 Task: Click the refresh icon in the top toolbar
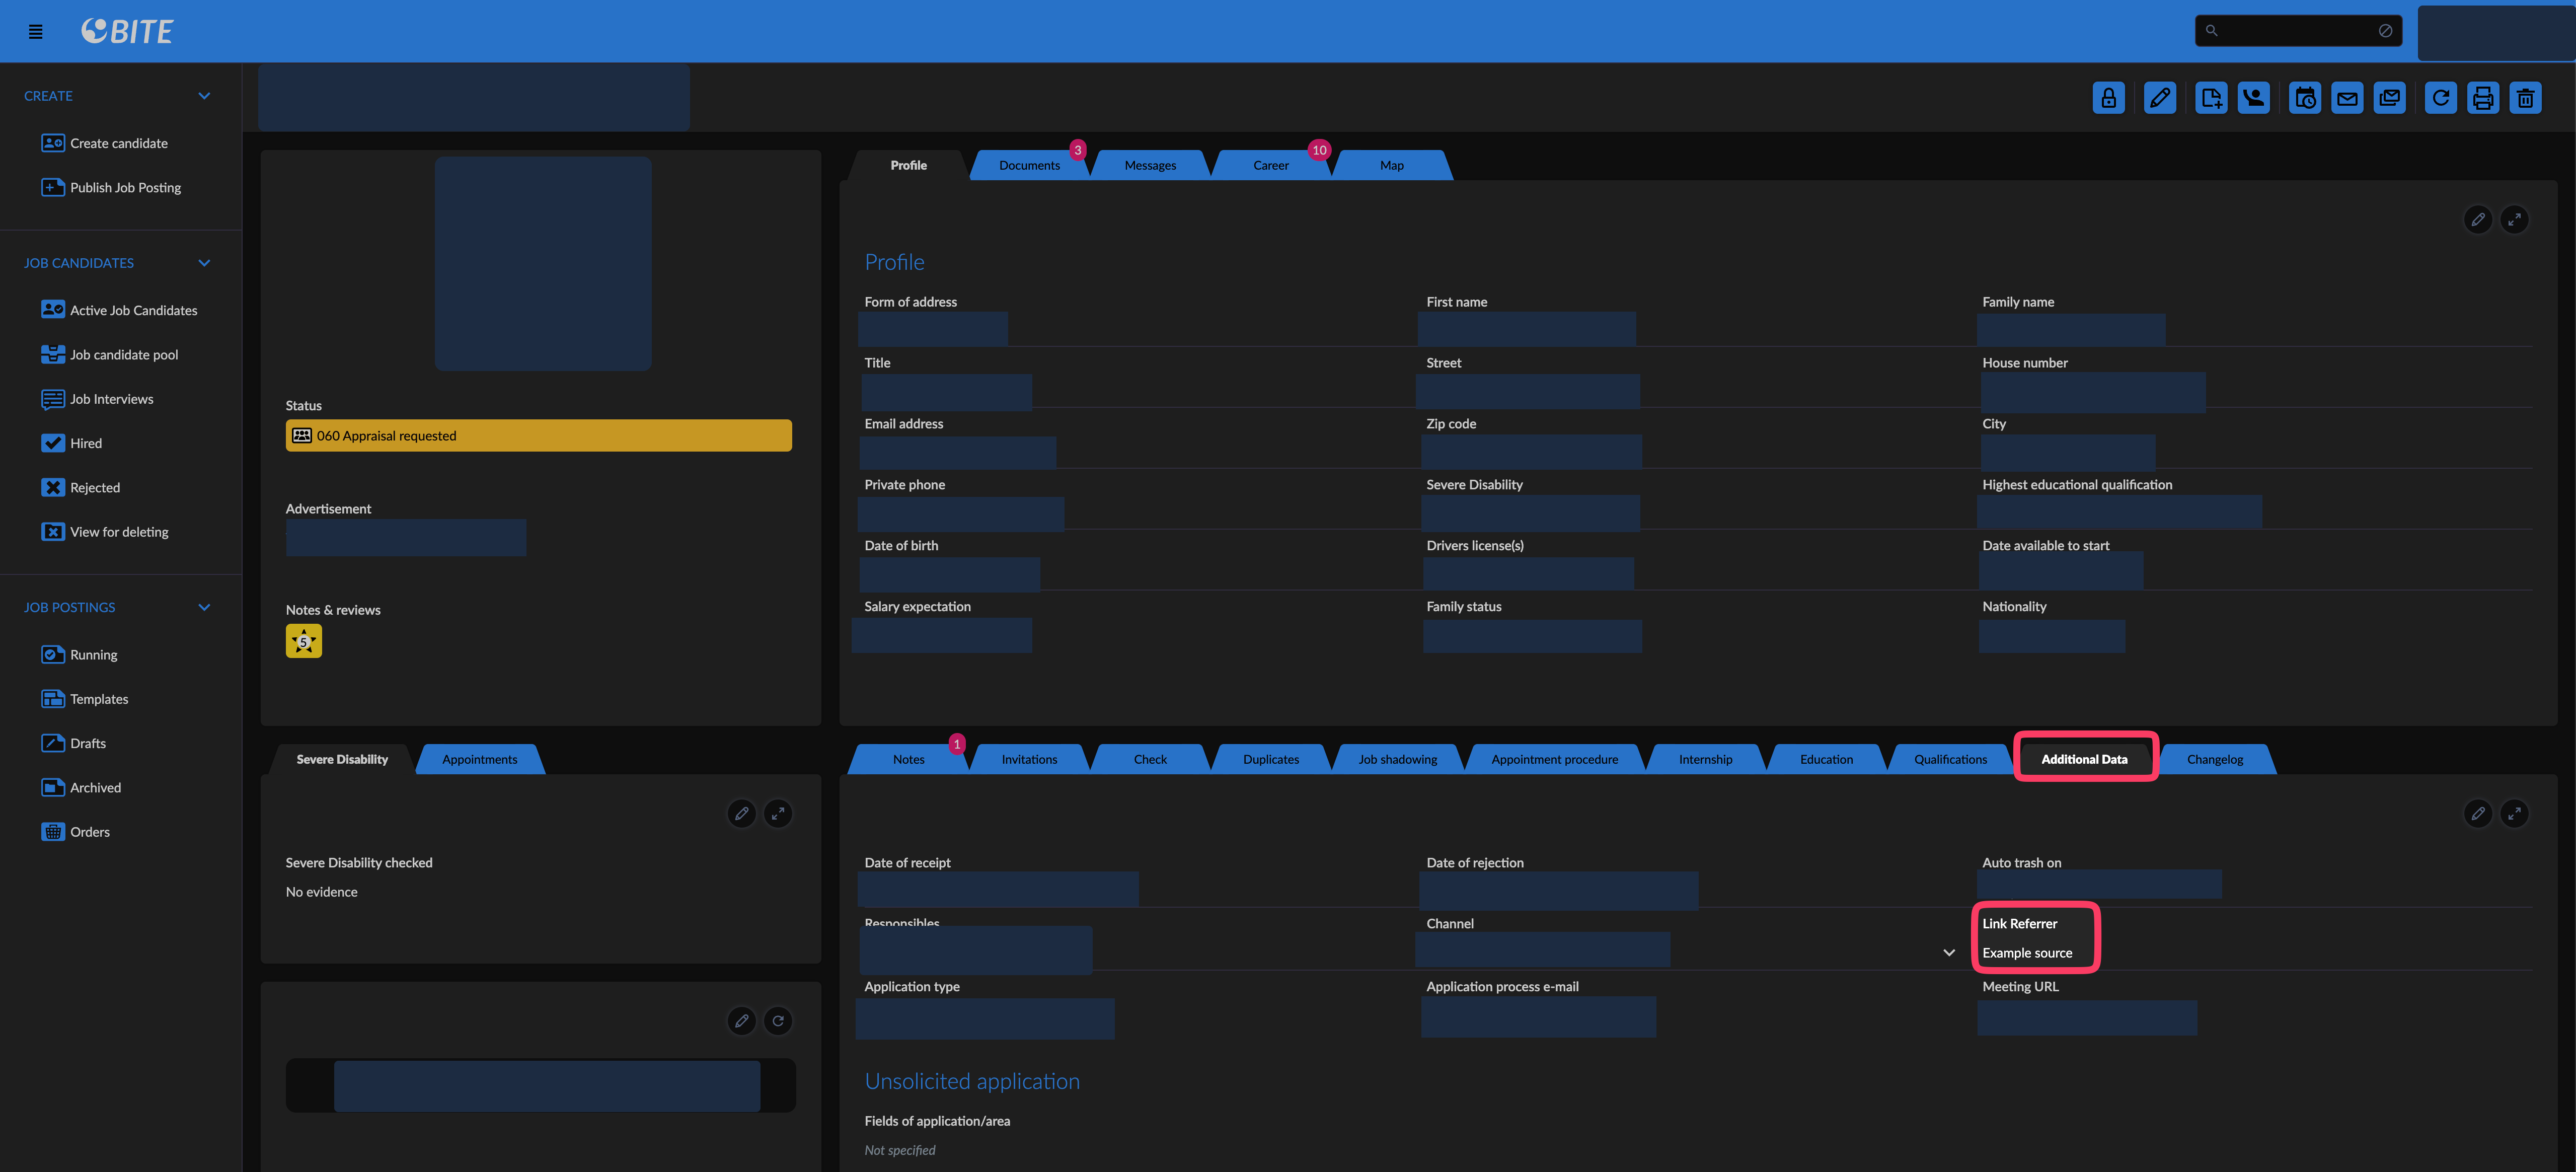[x=2440, y=98]
